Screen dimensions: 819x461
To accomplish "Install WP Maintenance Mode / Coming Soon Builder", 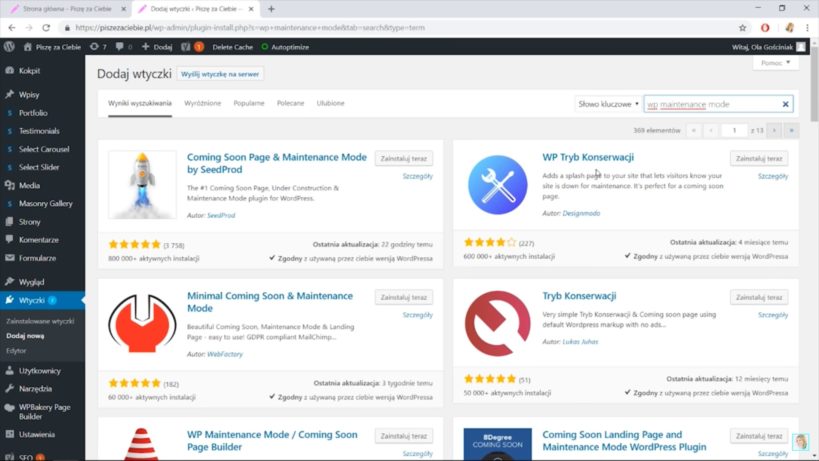I will tap(404, 436).
